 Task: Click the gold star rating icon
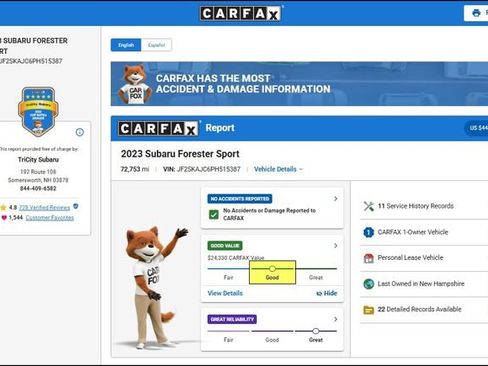tap(4, 208)
